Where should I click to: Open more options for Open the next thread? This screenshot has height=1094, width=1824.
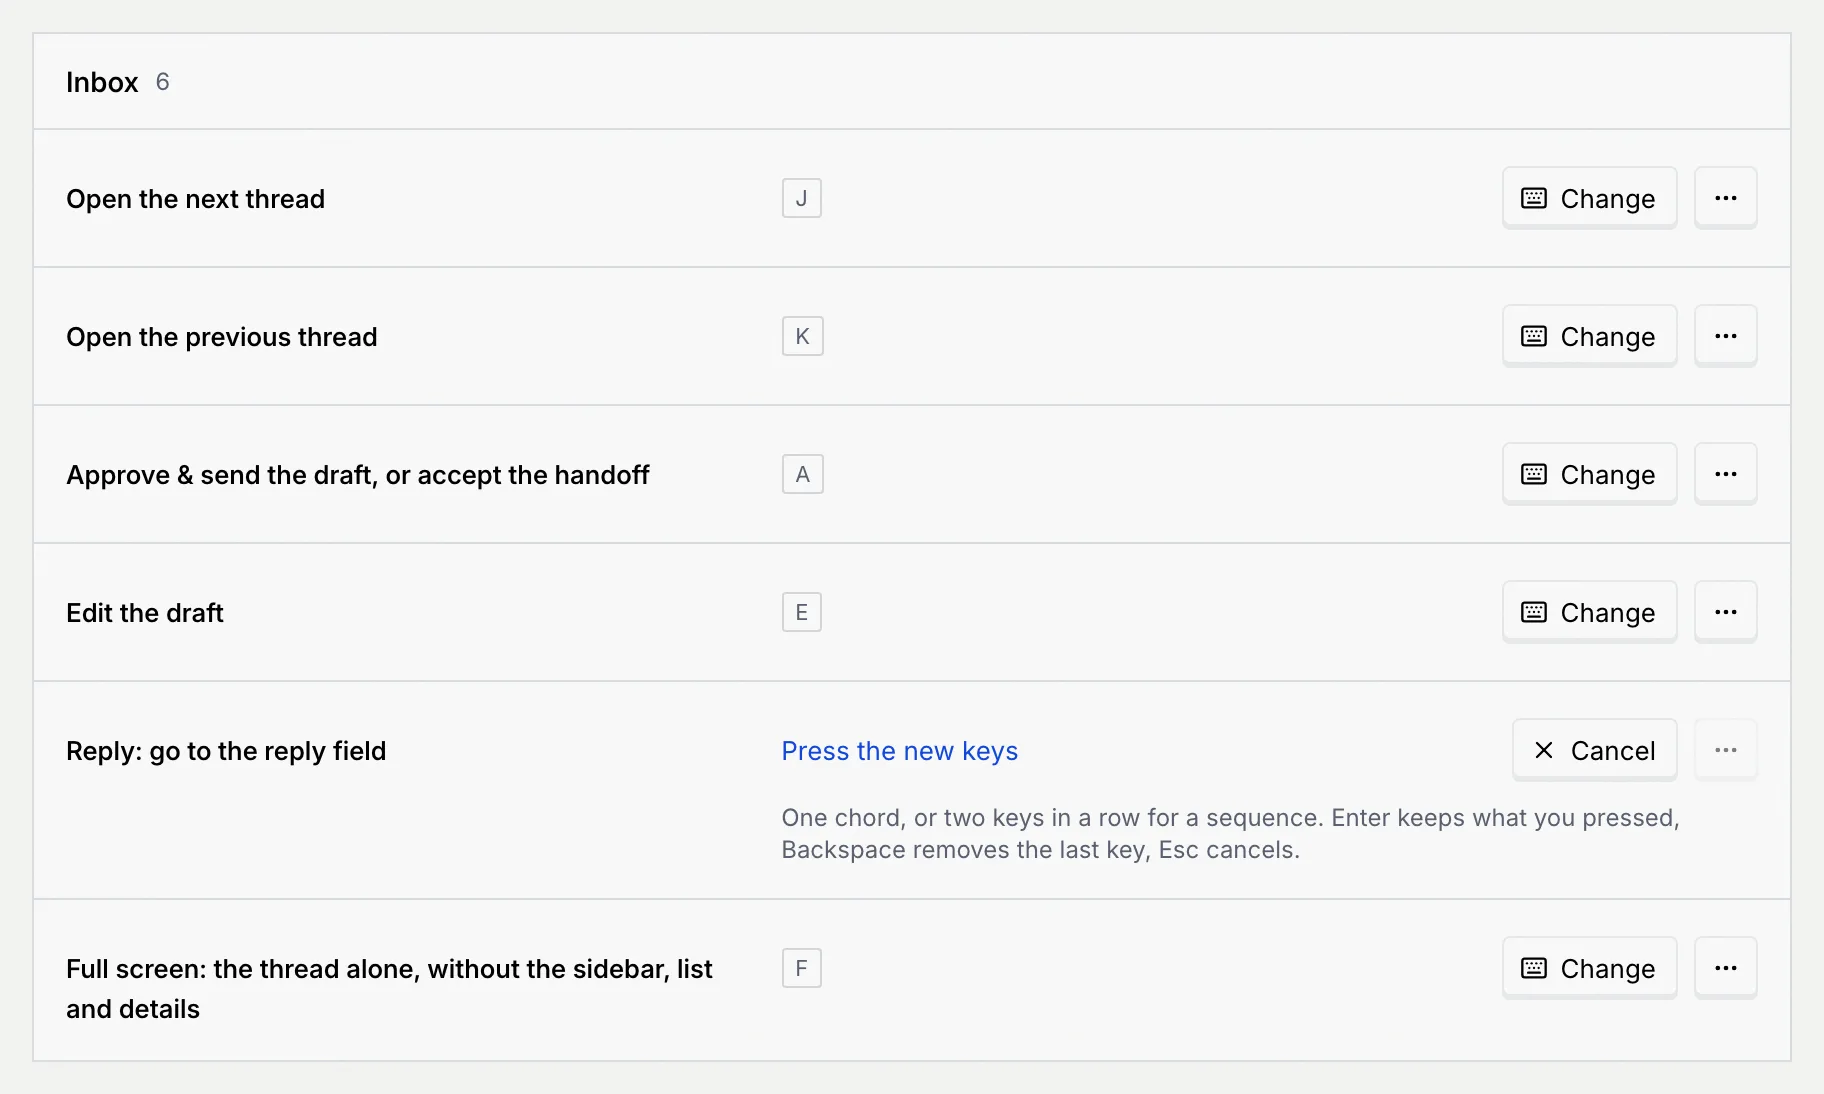[1725, 198]
